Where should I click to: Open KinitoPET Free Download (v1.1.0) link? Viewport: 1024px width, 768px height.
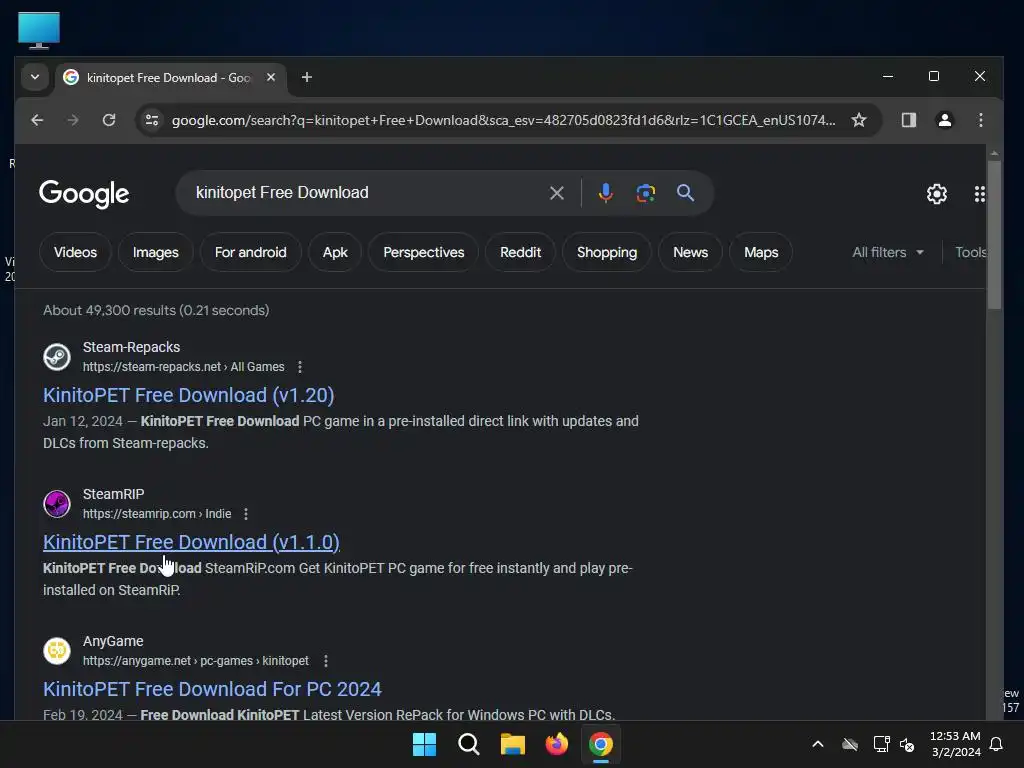[x=191, y=542]
